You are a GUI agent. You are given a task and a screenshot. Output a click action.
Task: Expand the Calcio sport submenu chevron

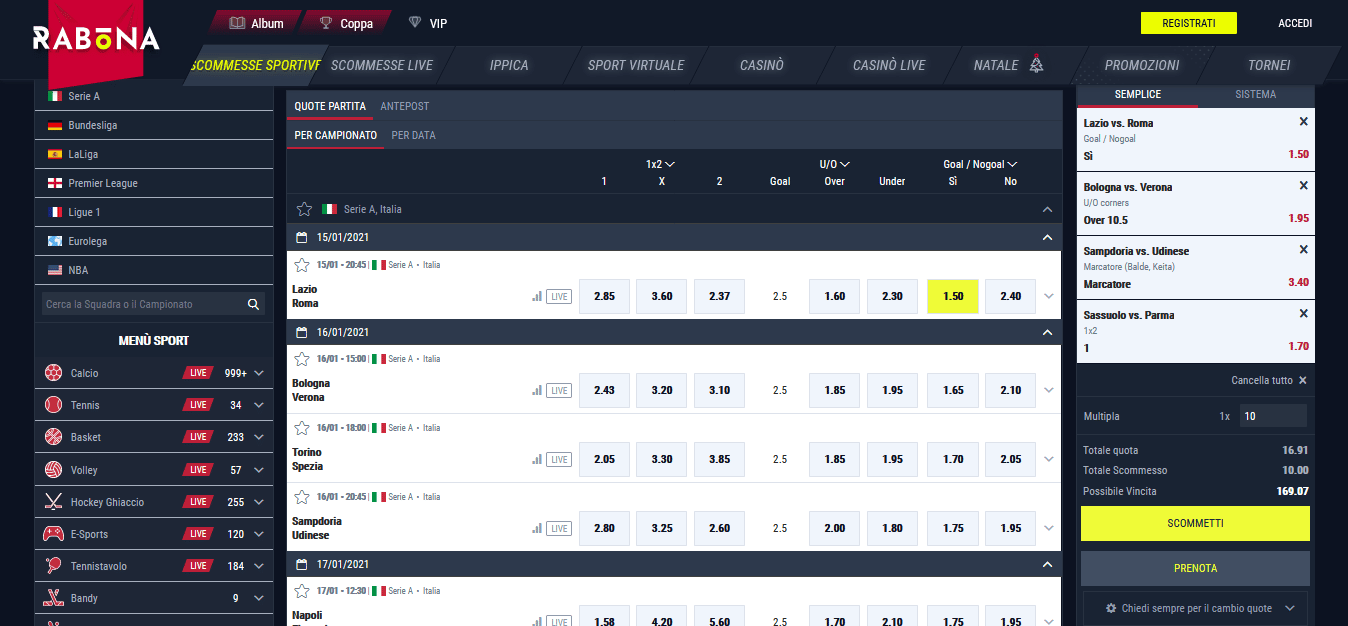(259, 373)
